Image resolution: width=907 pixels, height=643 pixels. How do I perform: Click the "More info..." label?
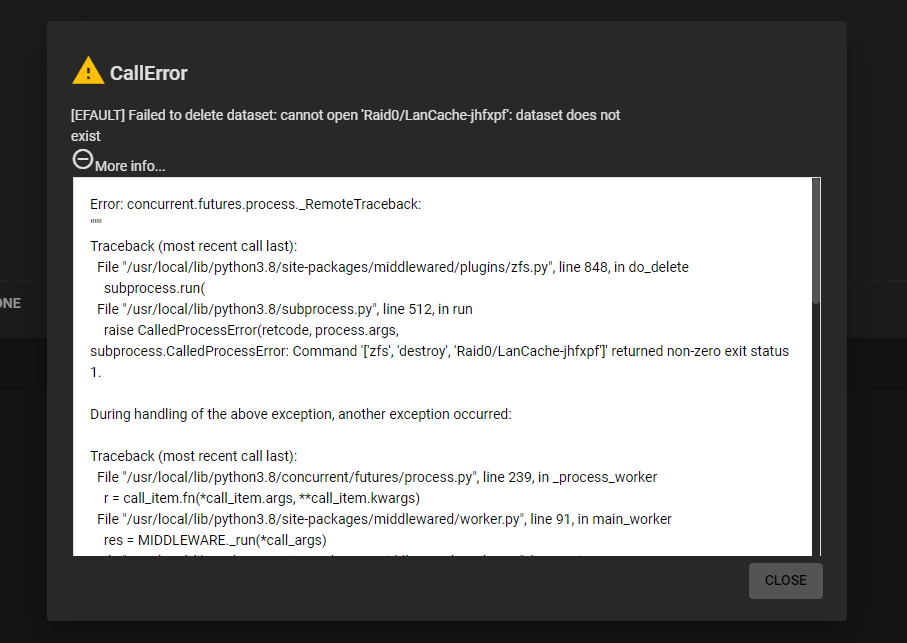click(130, 166)
